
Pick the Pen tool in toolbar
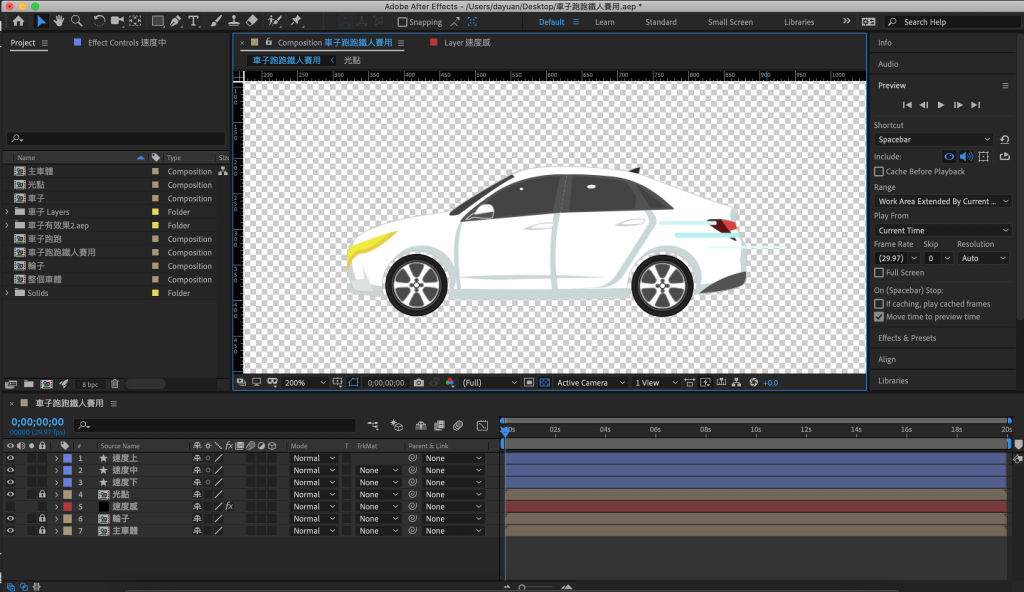(175, 21)
